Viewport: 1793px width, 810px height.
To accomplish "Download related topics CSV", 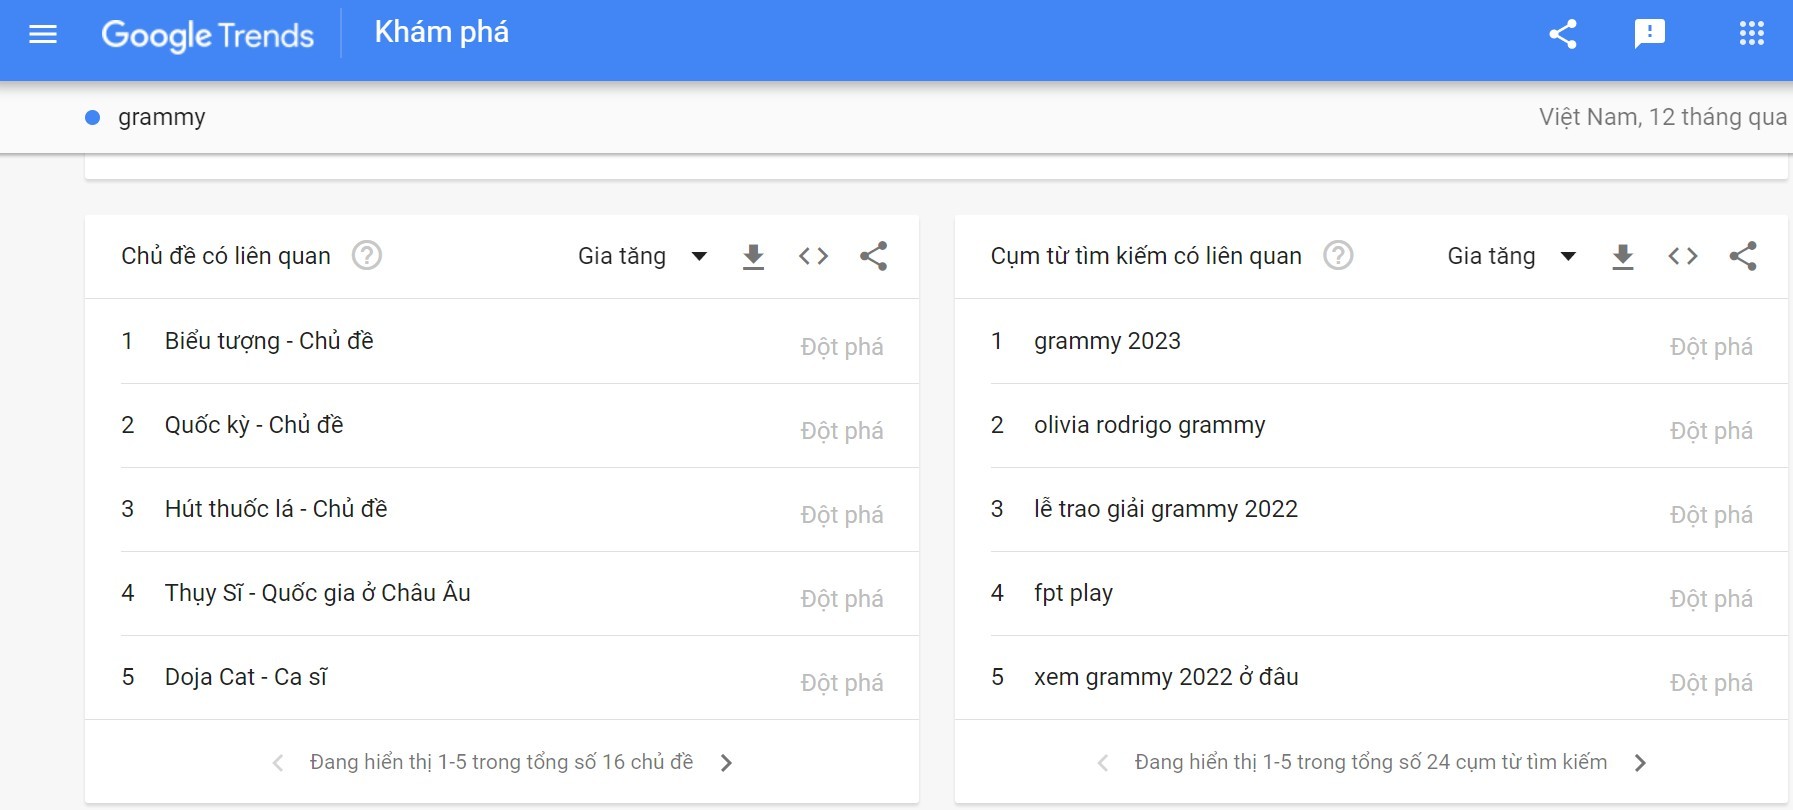I will click(754, 257).
